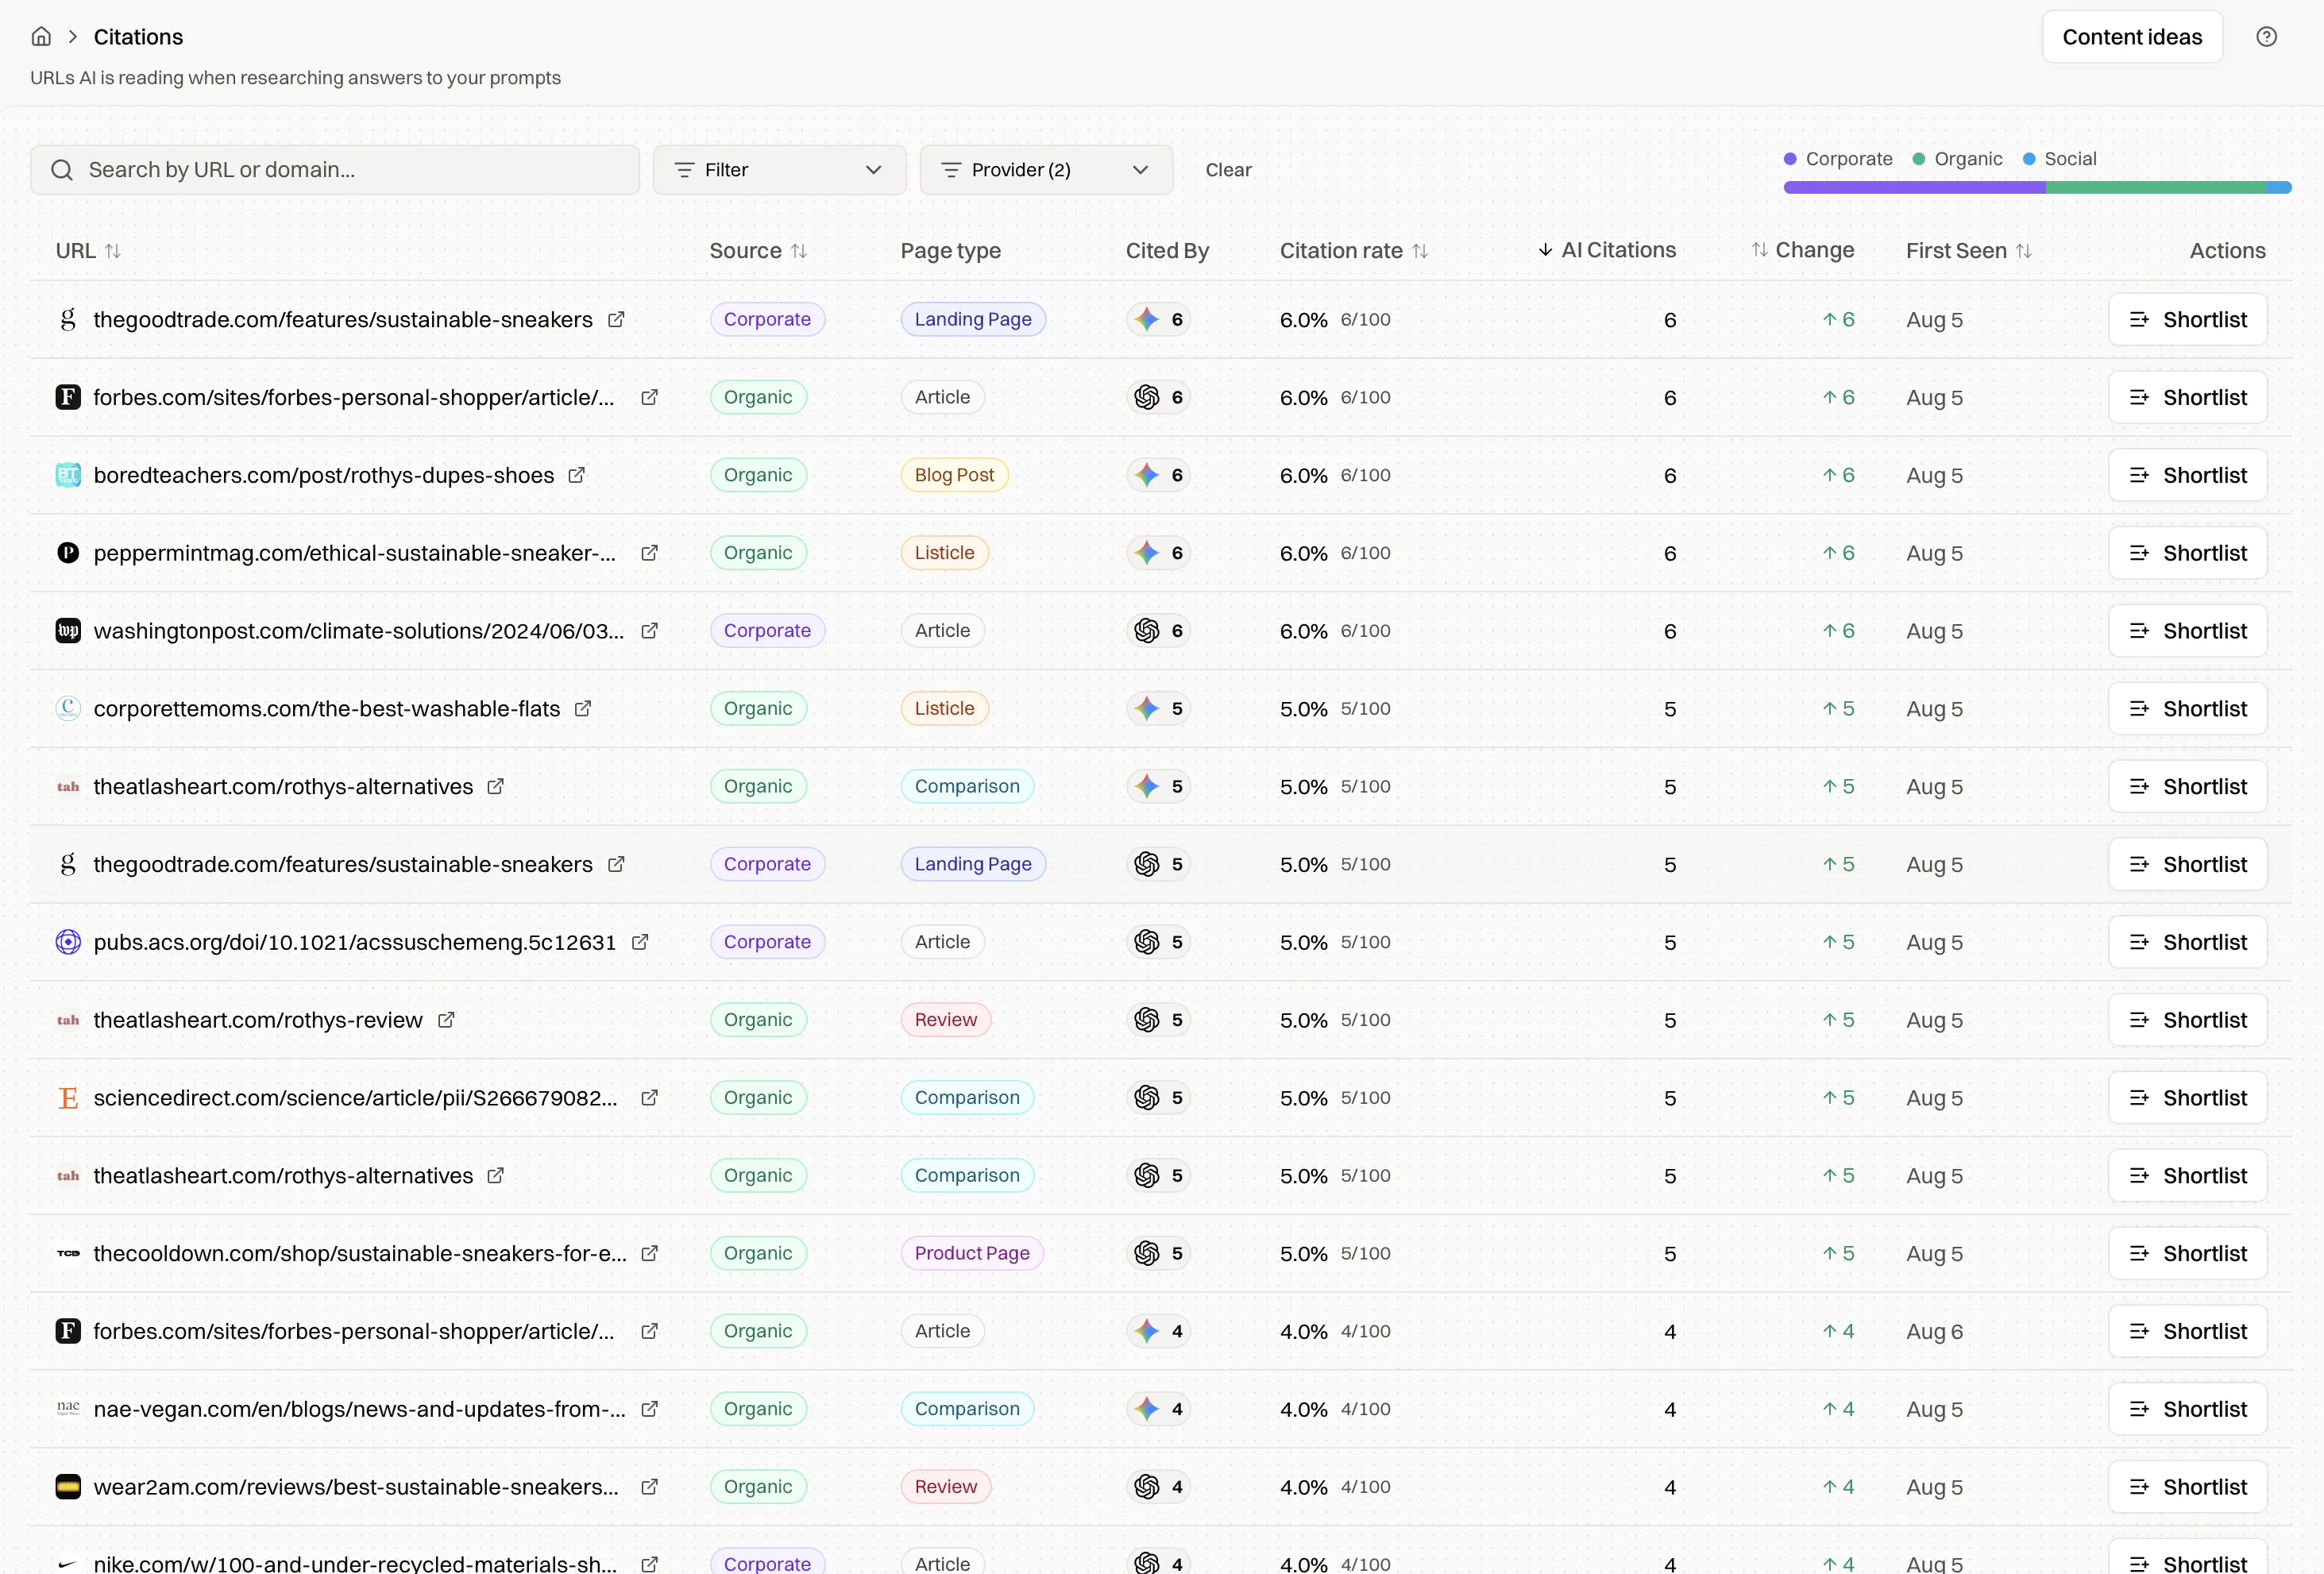Click the Corporate legend color dot
2324x1574 pixels.
click(1790, 159)
